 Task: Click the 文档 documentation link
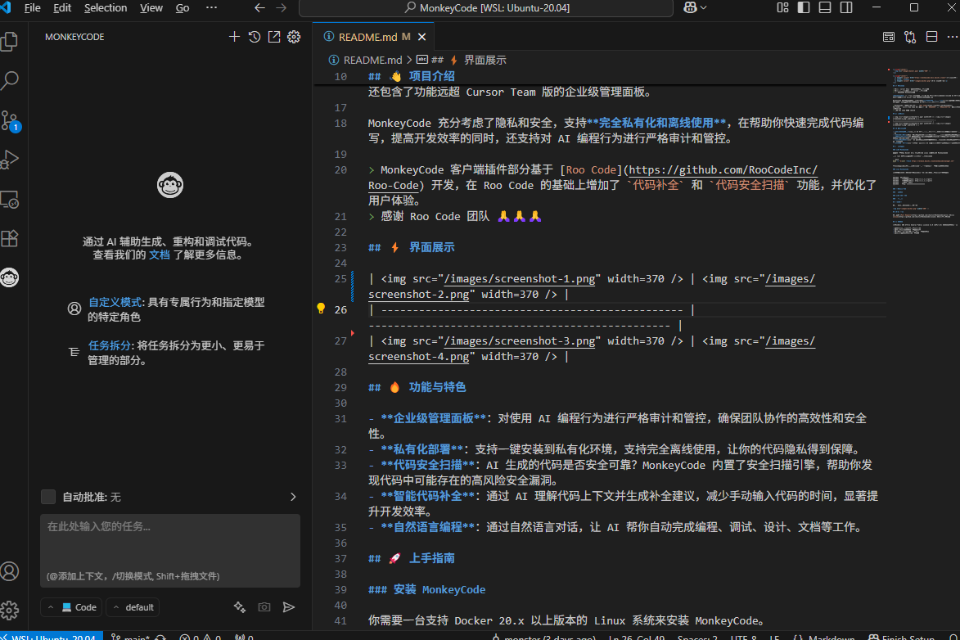(x=159, y=255)
